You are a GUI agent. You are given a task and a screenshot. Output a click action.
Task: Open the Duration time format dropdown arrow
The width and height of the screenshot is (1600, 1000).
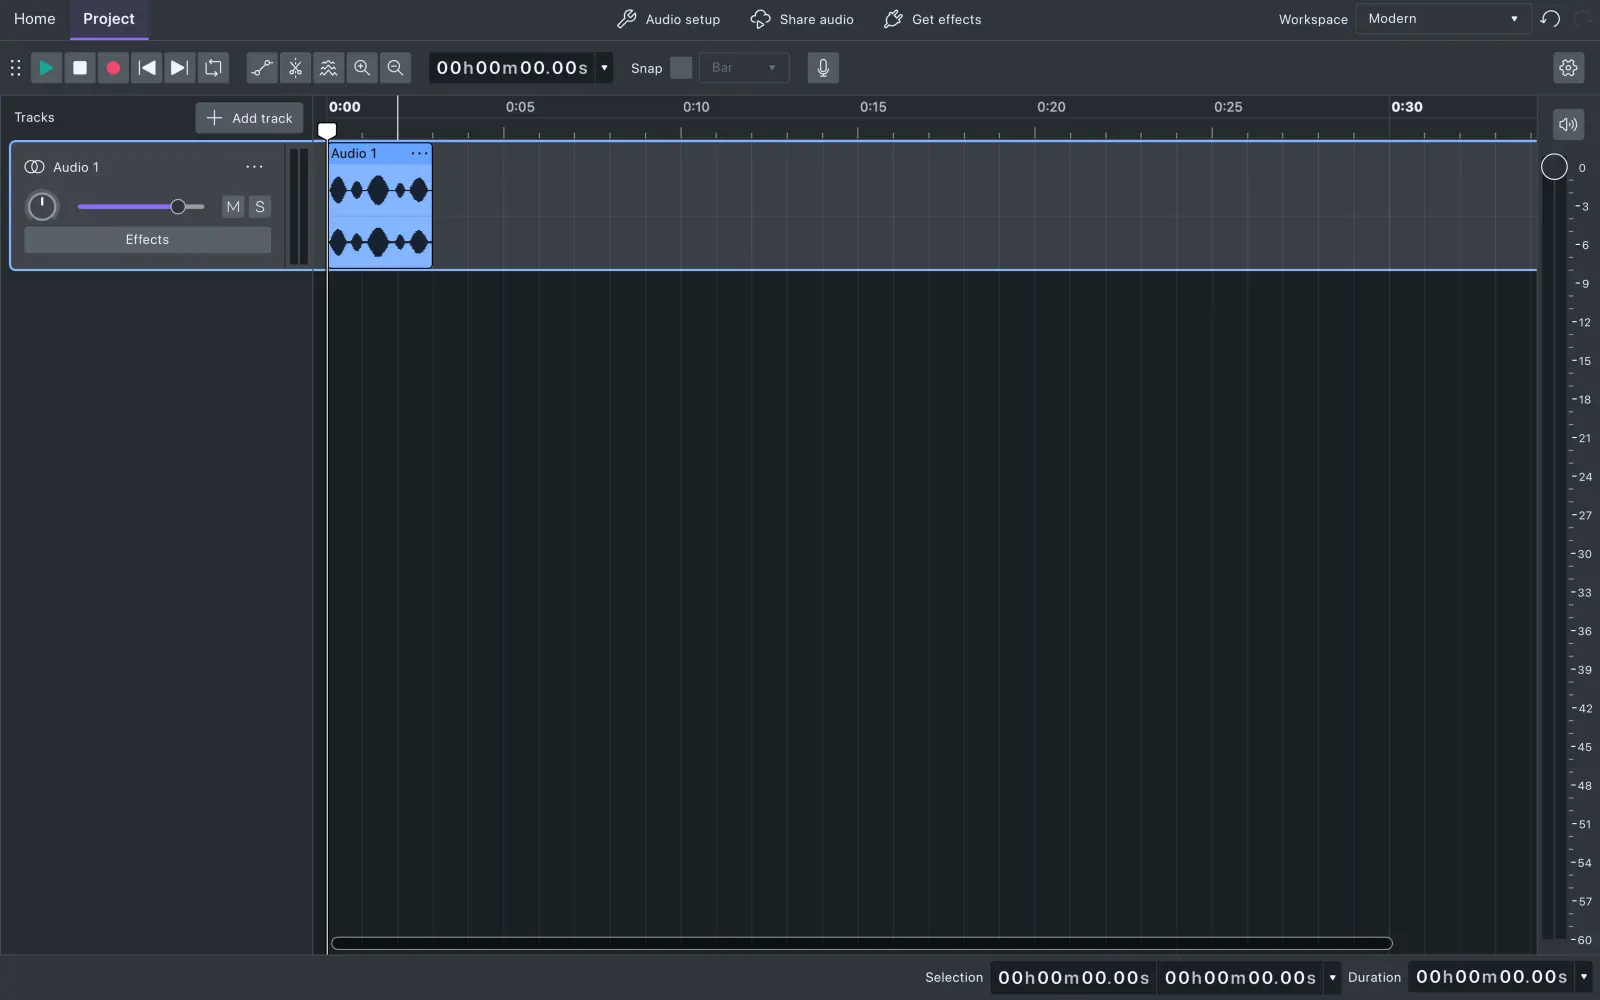click(x=1583, y=977)
